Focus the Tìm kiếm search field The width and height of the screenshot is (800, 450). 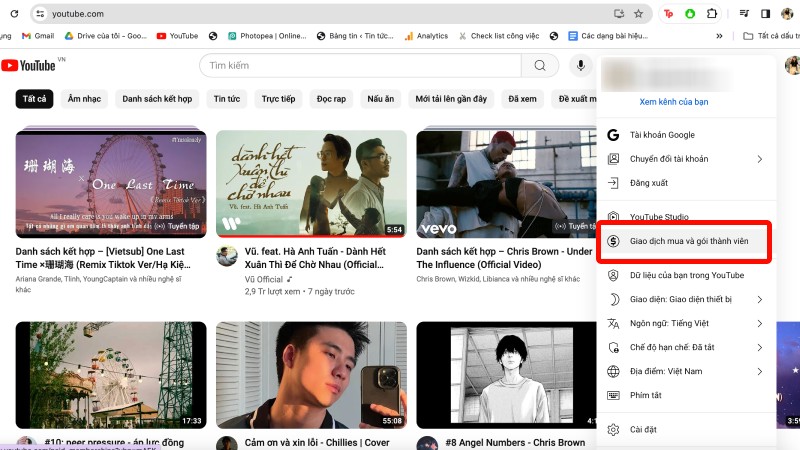360,65
